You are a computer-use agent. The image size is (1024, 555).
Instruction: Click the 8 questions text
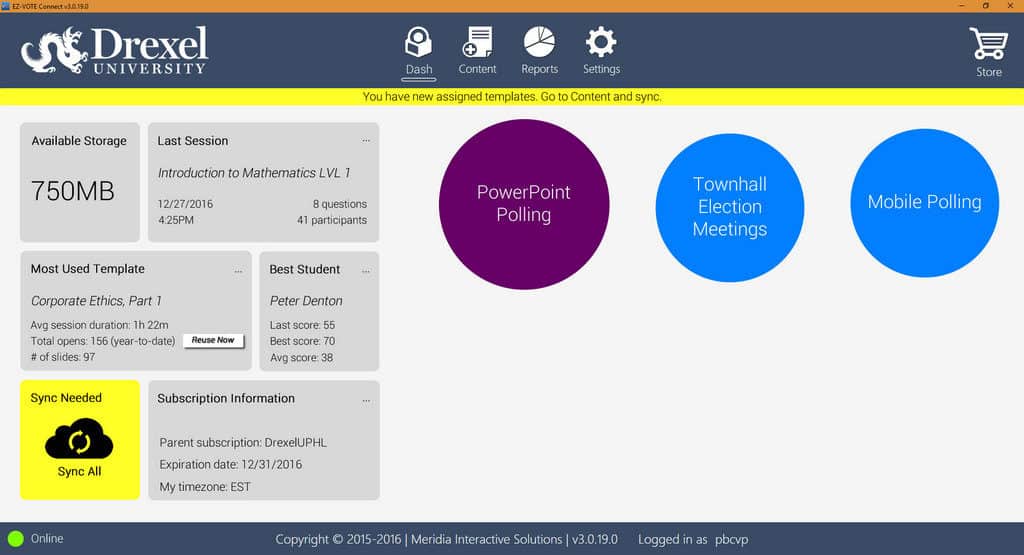coord(340,204)
